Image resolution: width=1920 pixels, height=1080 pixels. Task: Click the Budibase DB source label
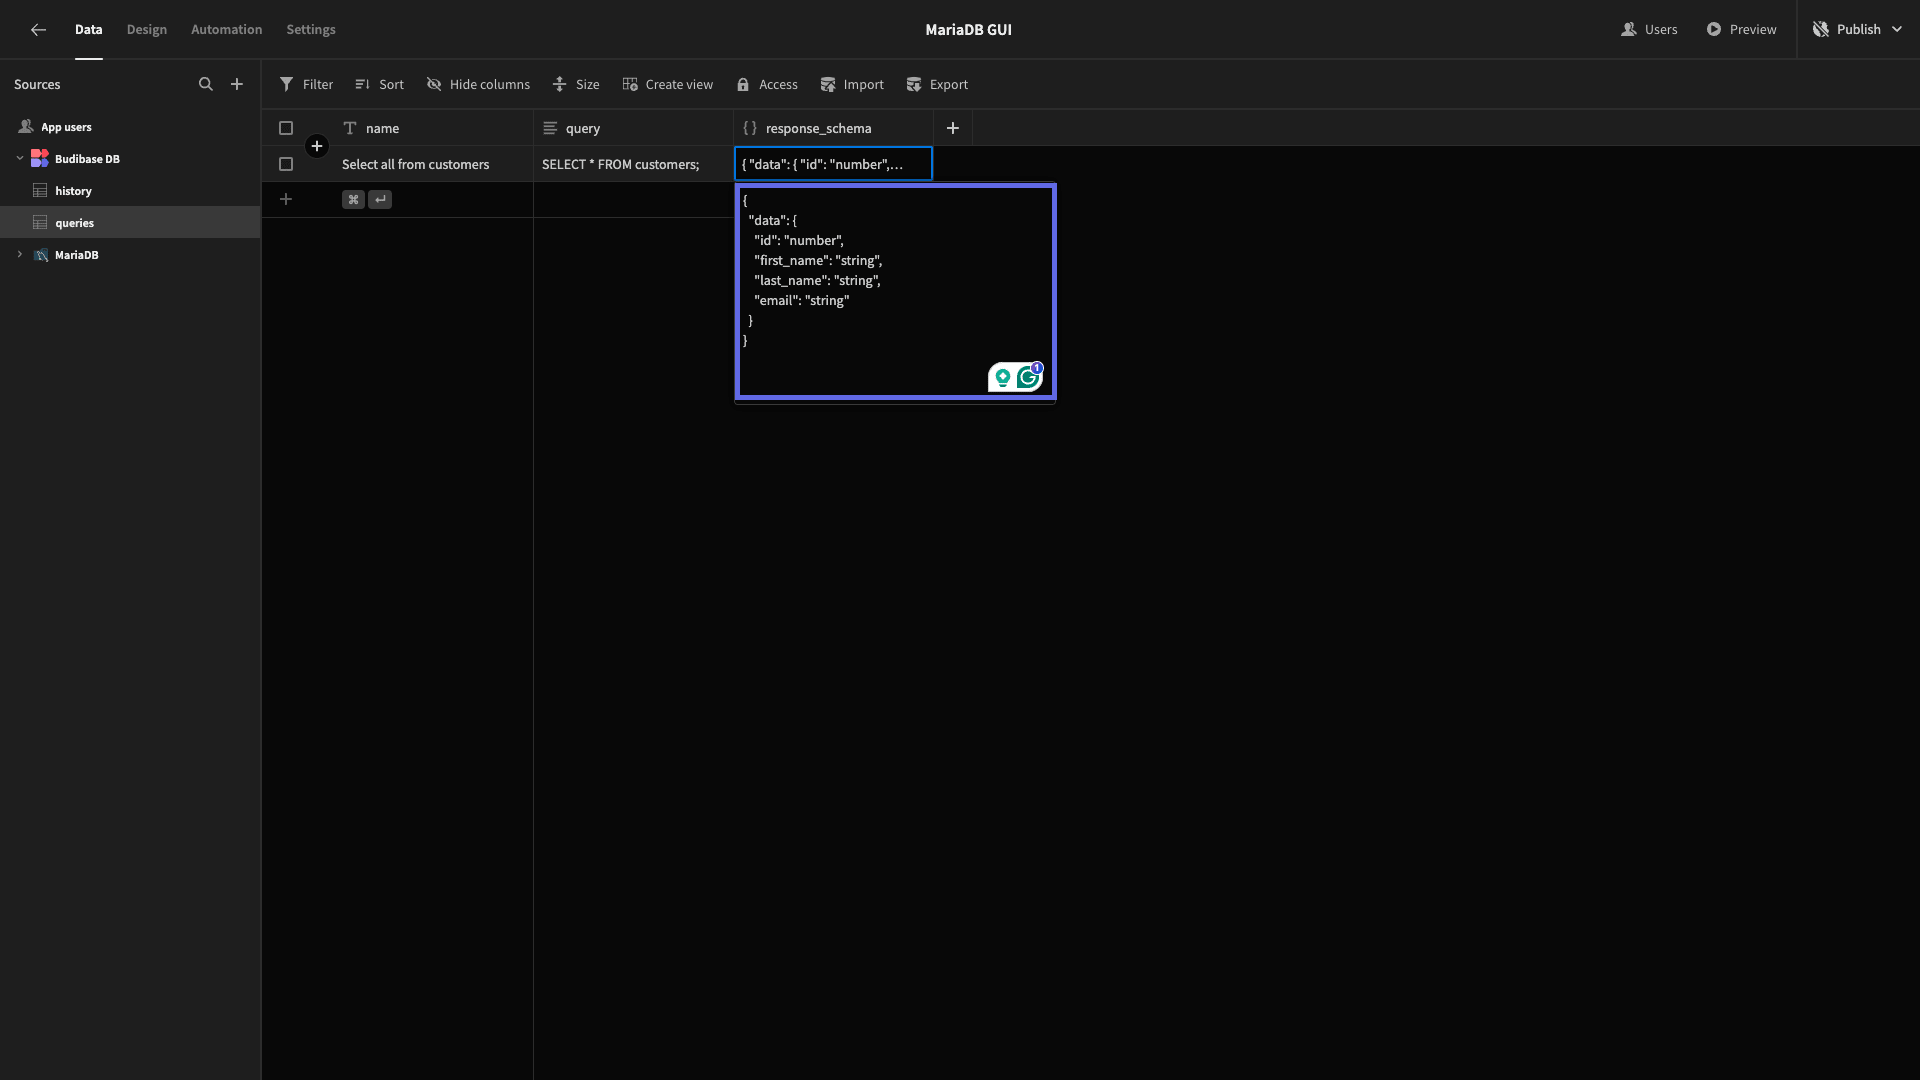pos(87,158)
